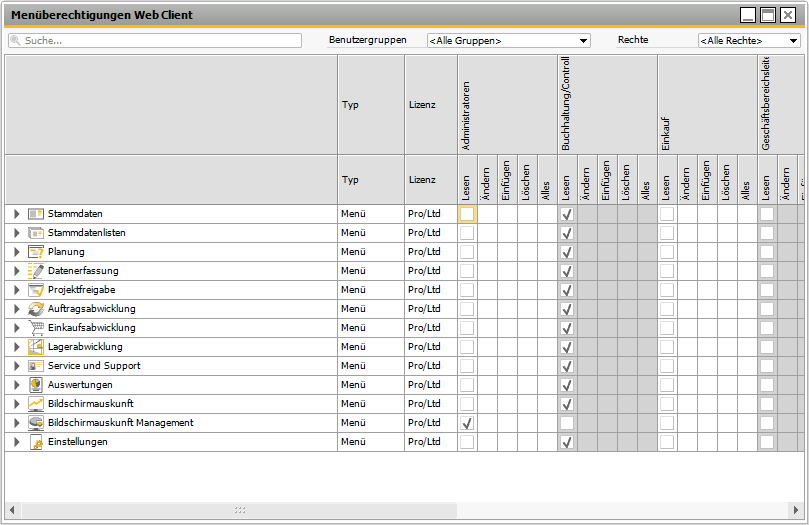The image size is (809, 525).
Task: Click the Geschäftsbereichsleiter group header
Action: [781, 105]
